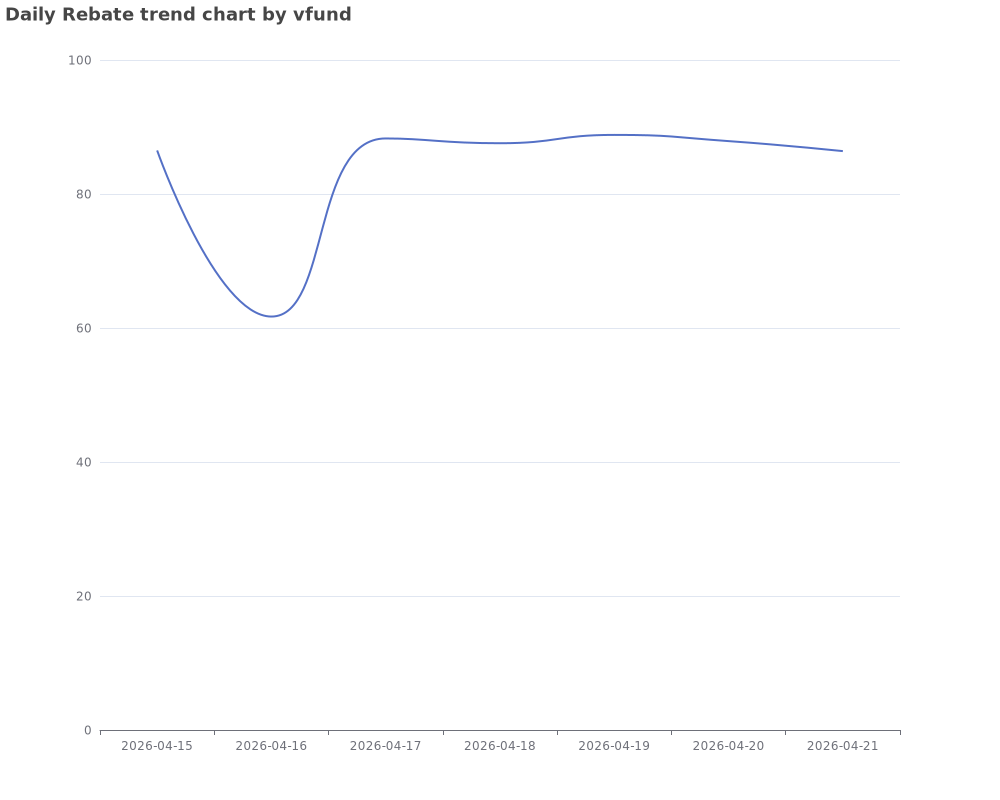Click the chart title 'Daily Rebate trend chart by vfund'
The image size is (1000, 800).
click(x=178, y=15)
